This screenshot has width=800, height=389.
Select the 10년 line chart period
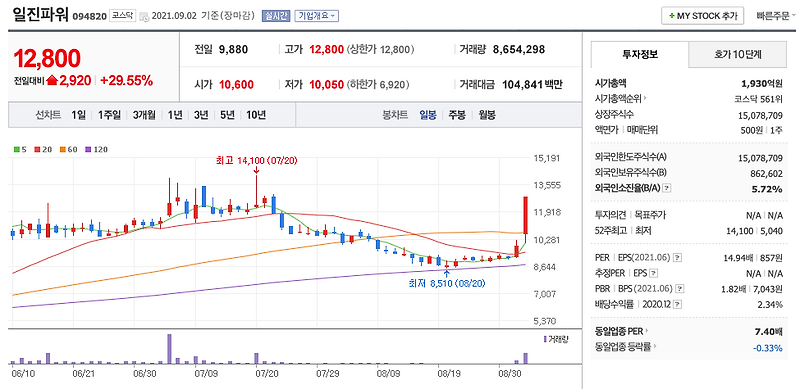pos(256,115)
